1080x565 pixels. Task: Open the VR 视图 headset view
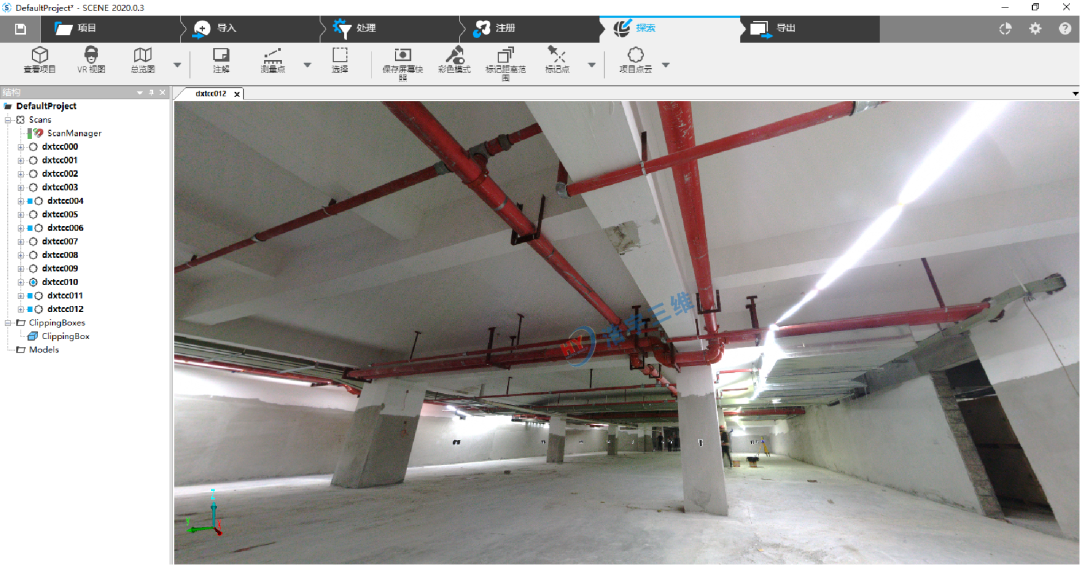(x=91, y=56)
